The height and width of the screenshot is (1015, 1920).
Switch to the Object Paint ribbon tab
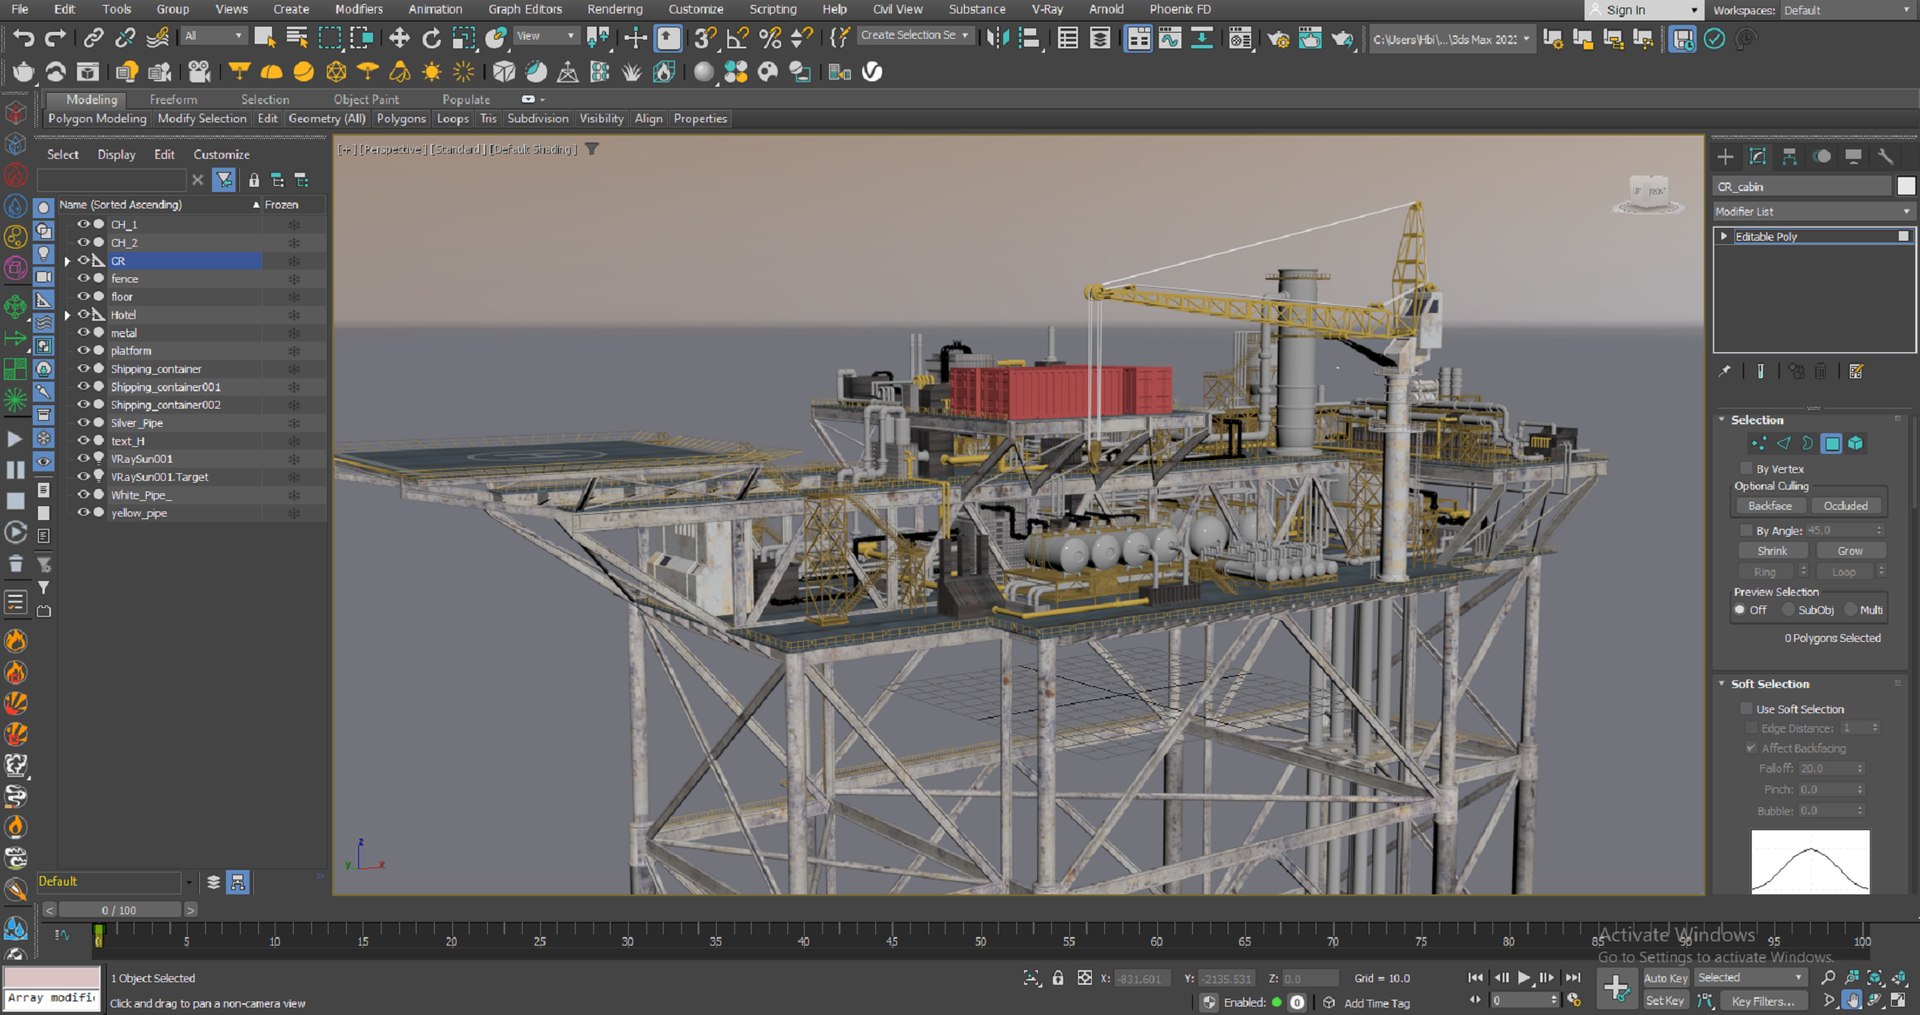point(366,100)
